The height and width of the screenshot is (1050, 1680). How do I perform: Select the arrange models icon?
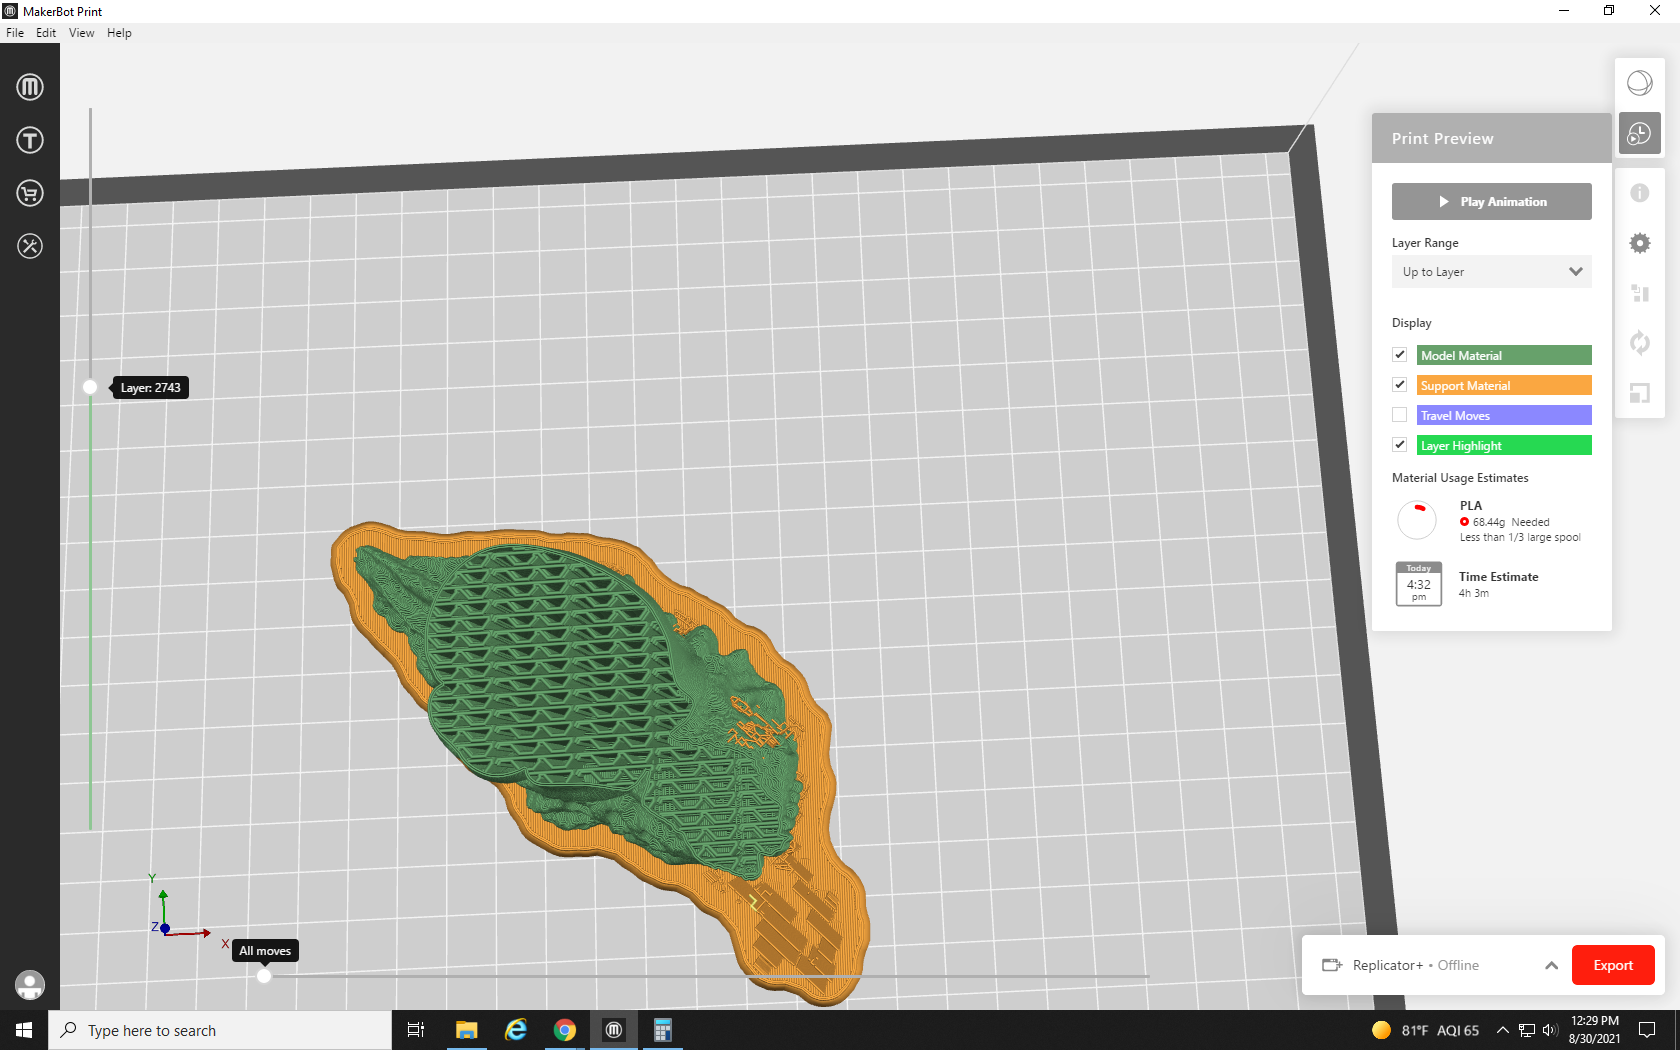[x=1640, y=293]
